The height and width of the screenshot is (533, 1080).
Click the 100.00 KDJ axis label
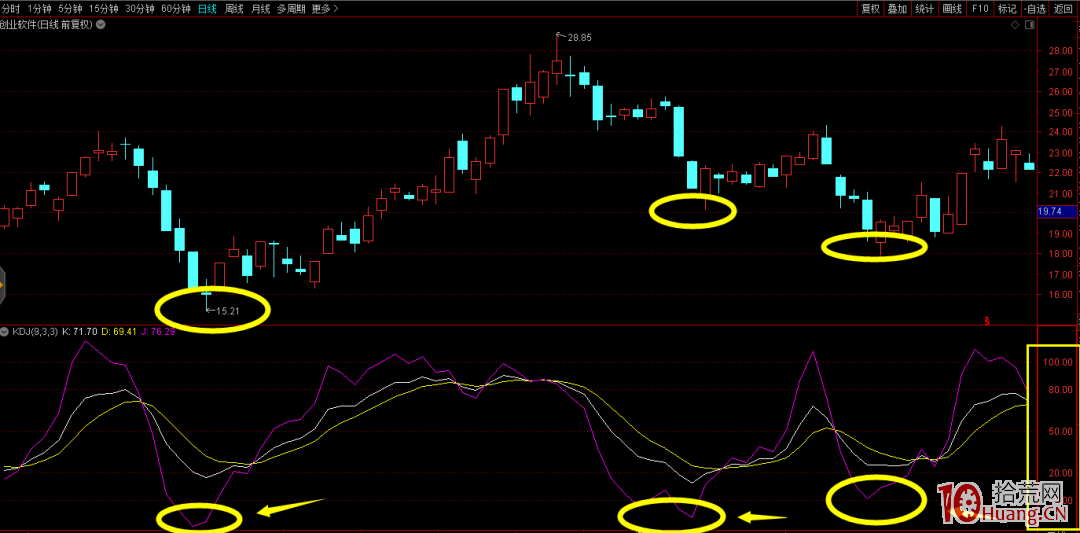[x=1057, y=362]
